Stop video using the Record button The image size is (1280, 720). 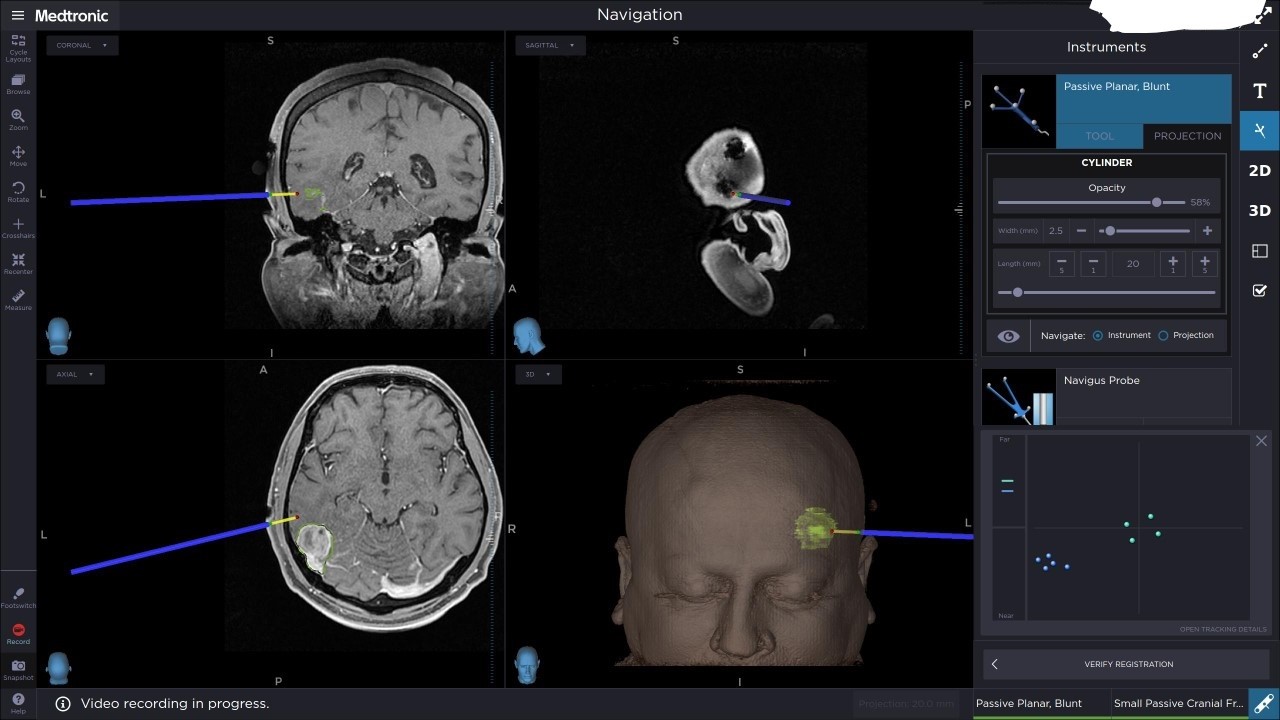point(18,631)
